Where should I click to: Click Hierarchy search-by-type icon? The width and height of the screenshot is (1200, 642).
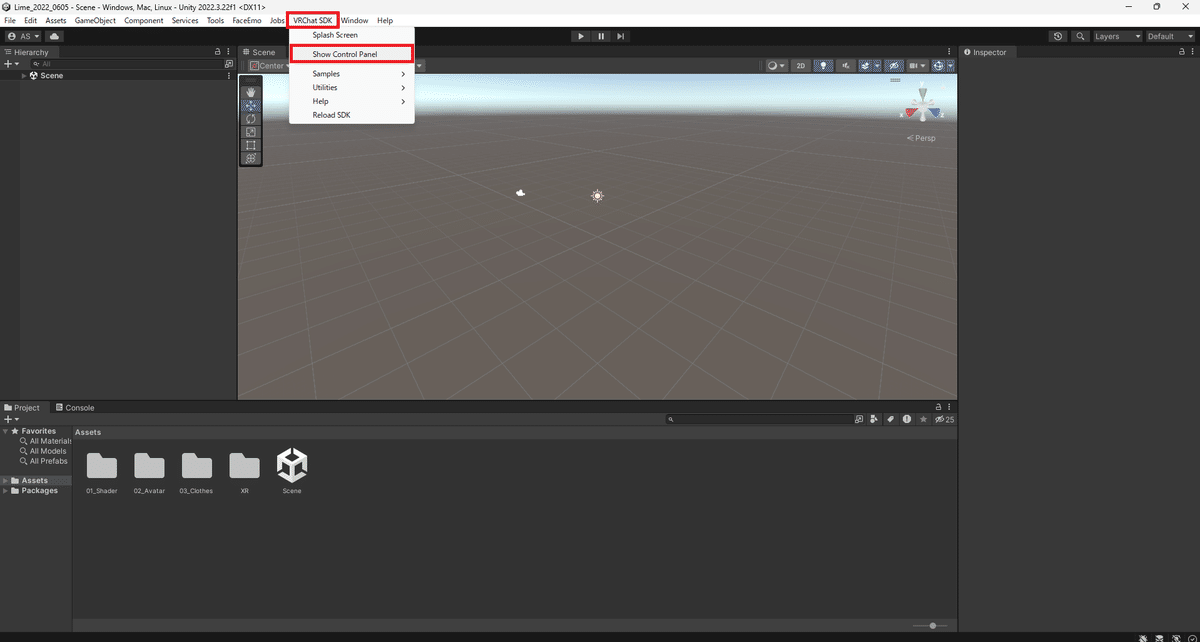click(229, 64)
